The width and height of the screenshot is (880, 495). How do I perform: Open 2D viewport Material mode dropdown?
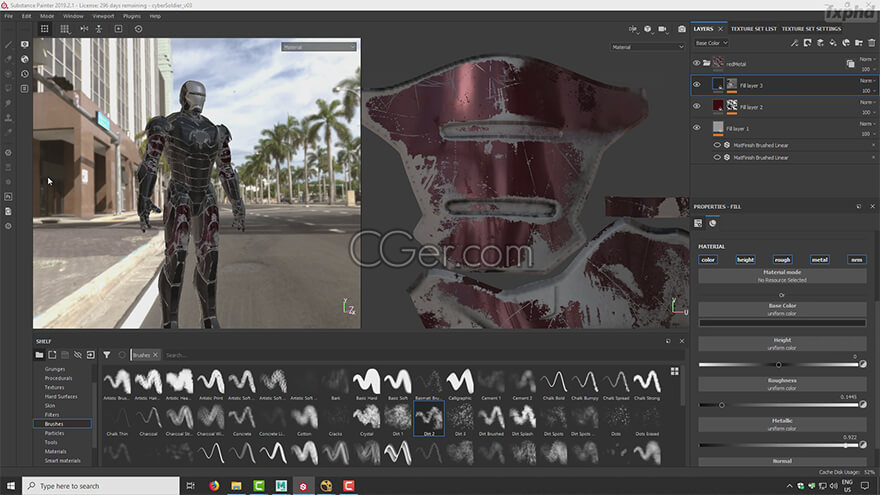pos(648,47)
